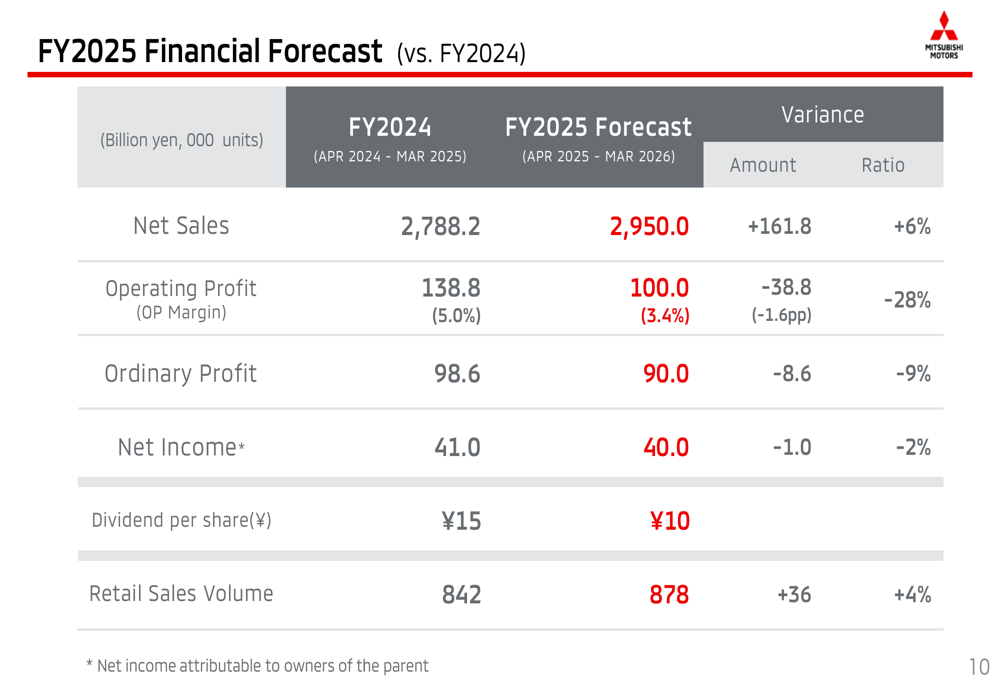Click the Operating Profit row label
Image resolution: width=1000 pixels, height=685 pixels.
tap(181, 289)
